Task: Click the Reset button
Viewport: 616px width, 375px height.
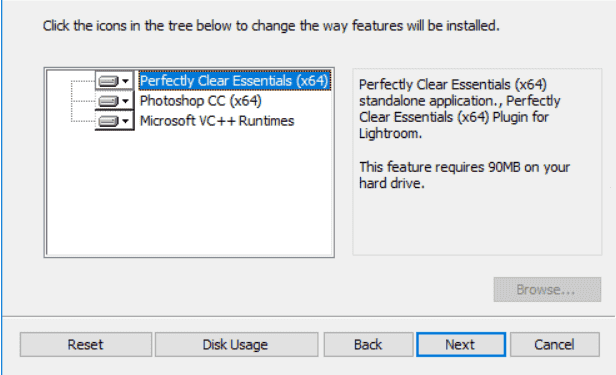Action: [86, 345]
